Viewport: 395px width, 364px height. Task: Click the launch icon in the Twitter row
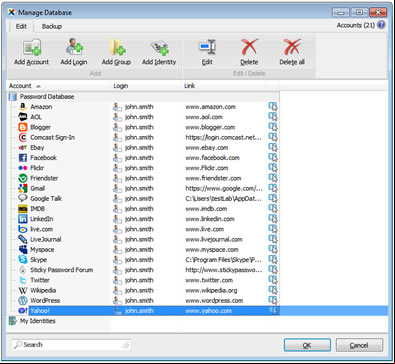point(273,280)
